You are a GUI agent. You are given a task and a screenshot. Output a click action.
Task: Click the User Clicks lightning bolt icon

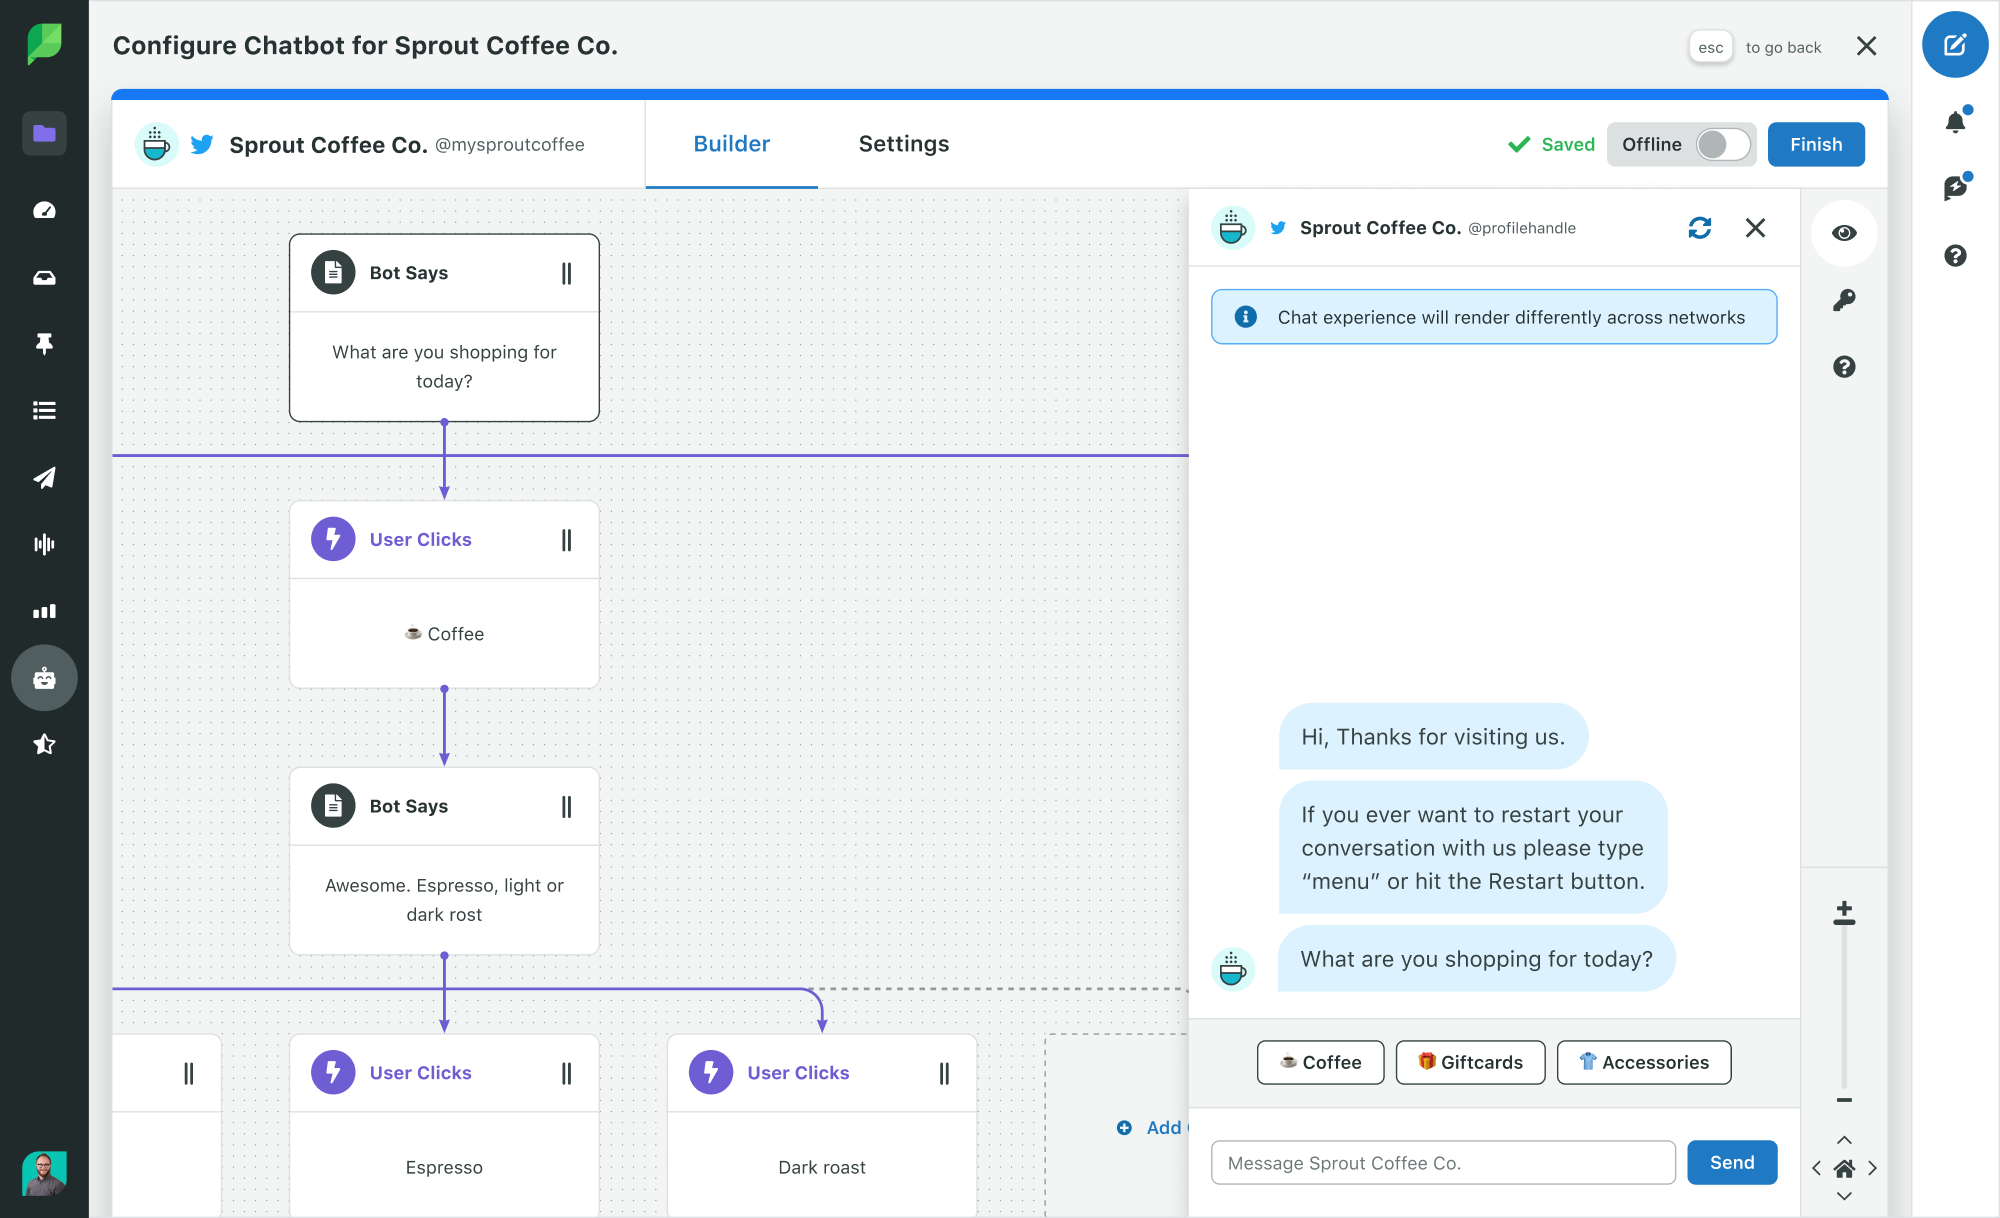pos(331,538)
